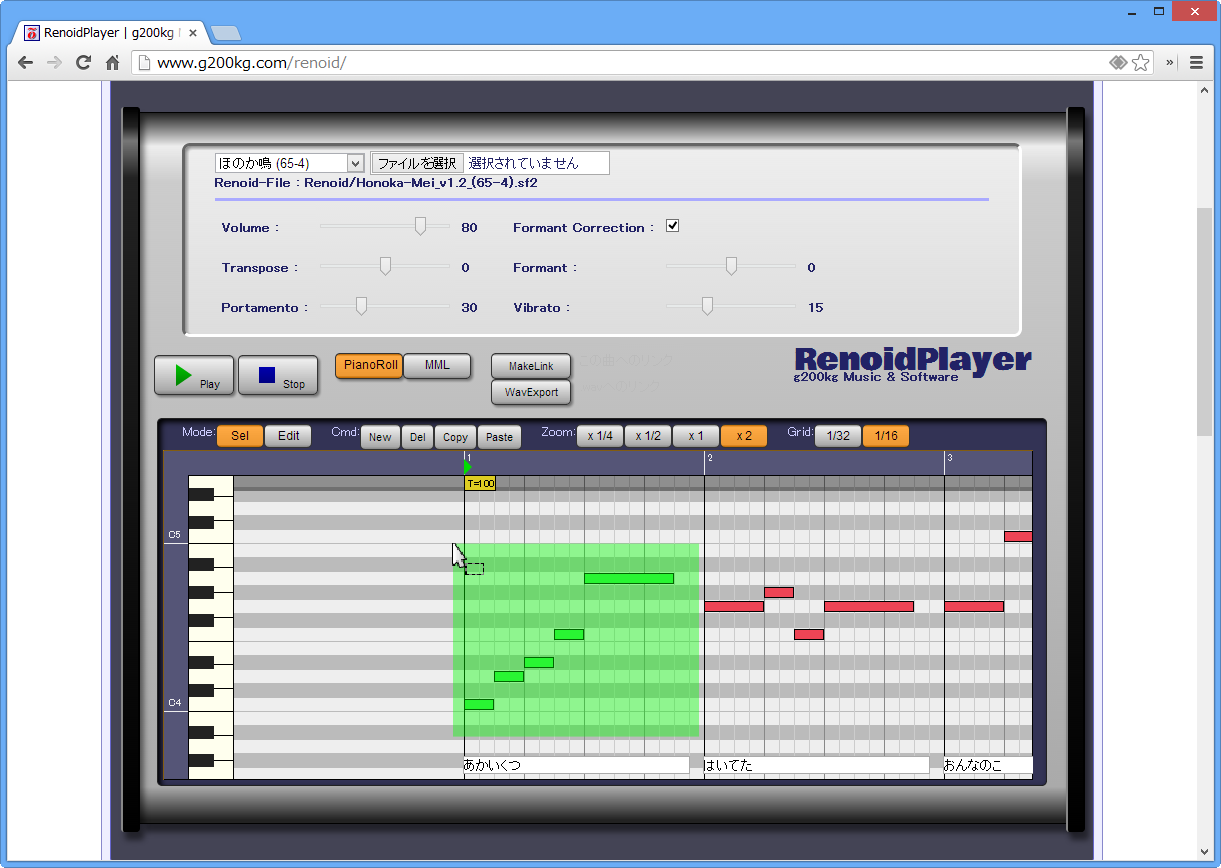Click the Portamento slider handle
The width and height of the screenshot is (1221, 868).
point(361,306)
